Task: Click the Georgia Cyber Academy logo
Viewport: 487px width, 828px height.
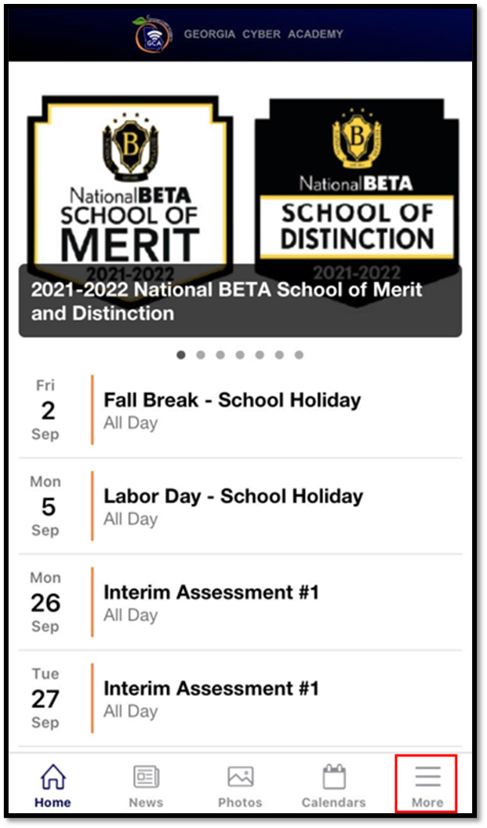Action: point(153,34)
